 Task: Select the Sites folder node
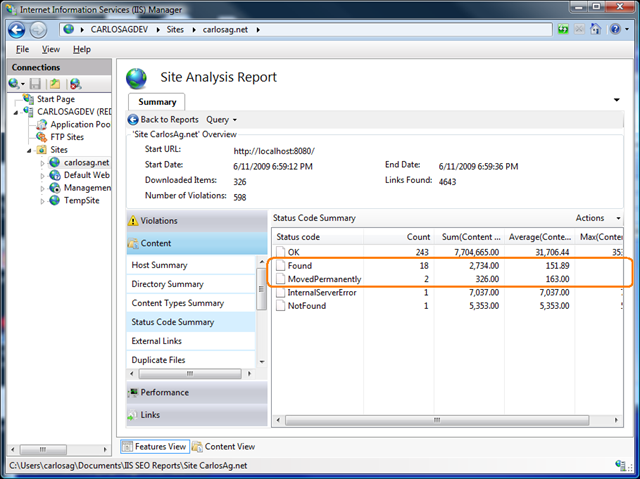[x=59, y=150]
